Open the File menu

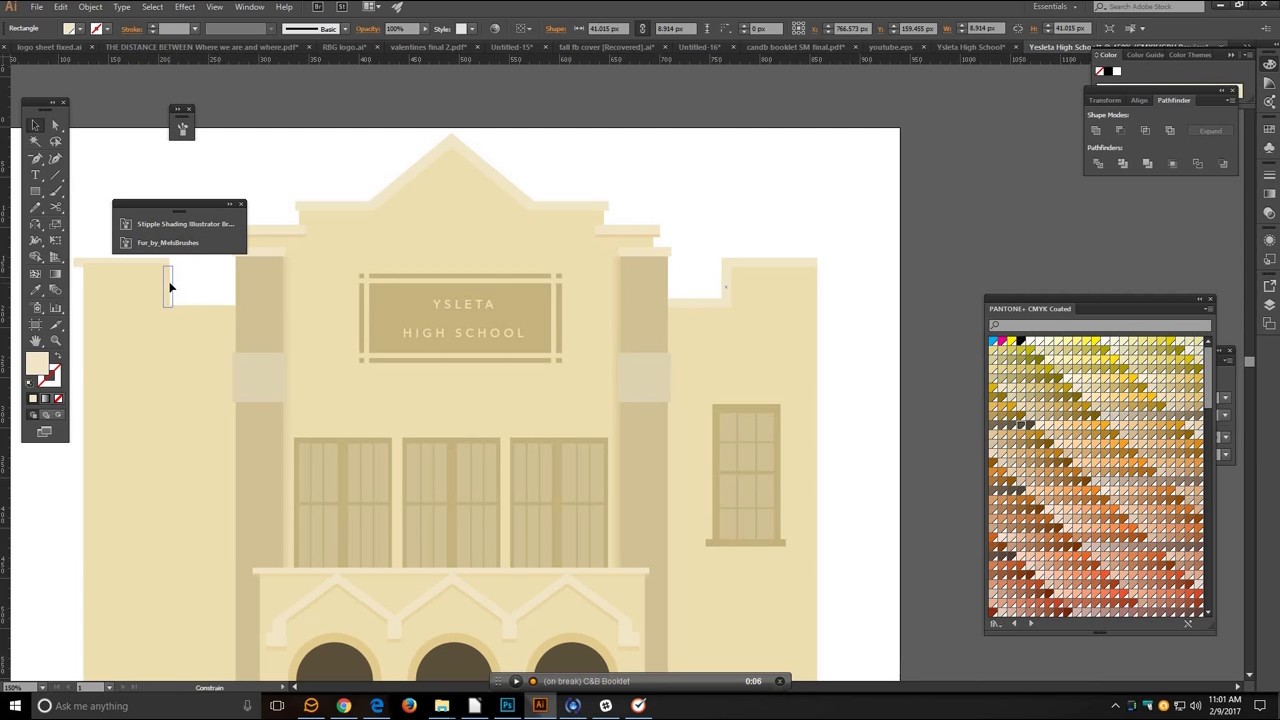(x=36, y=7)
